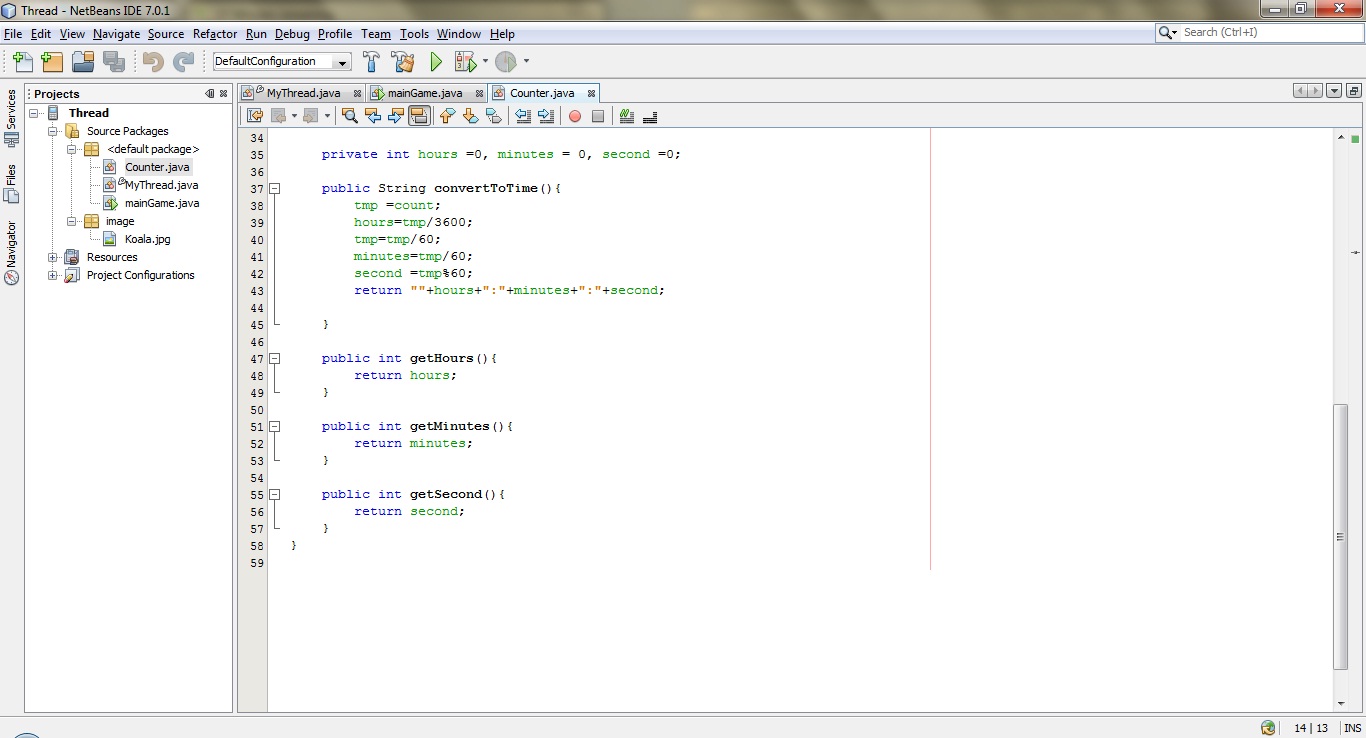Image resolution: width=1366 pixels, height=738 pixels.
Task: Clean and build project with broom icon
Action: (403, 62)
